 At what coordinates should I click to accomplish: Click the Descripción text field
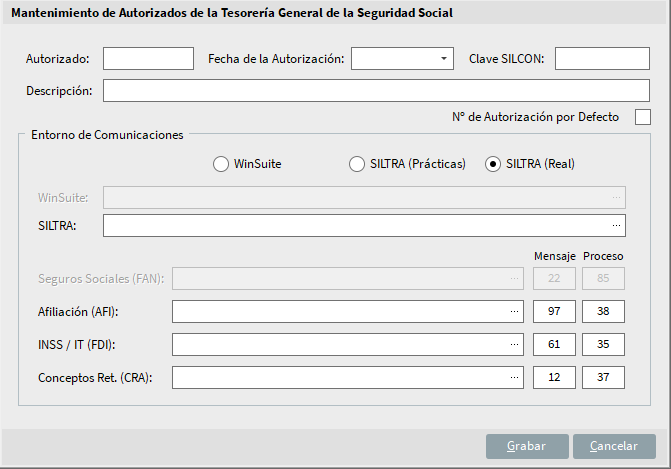(x=376, y=90)
